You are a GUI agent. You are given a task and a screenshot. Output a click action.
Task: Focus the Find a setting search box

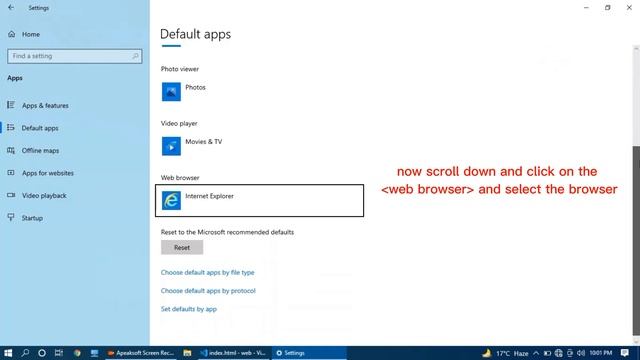pos(75,56)
